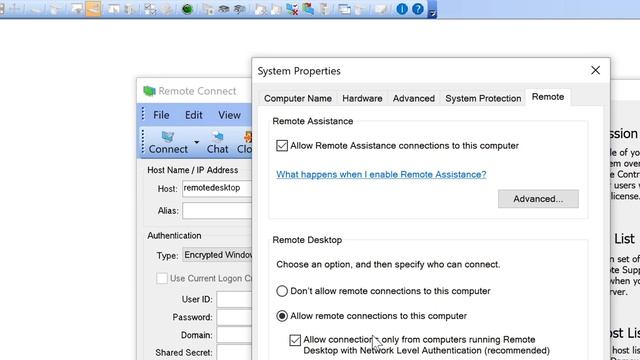The width and height of the screenshot is (640, 360).
Task: Open help via blue question mark icon
Action: pyautogui.click(x=418, y=9)
